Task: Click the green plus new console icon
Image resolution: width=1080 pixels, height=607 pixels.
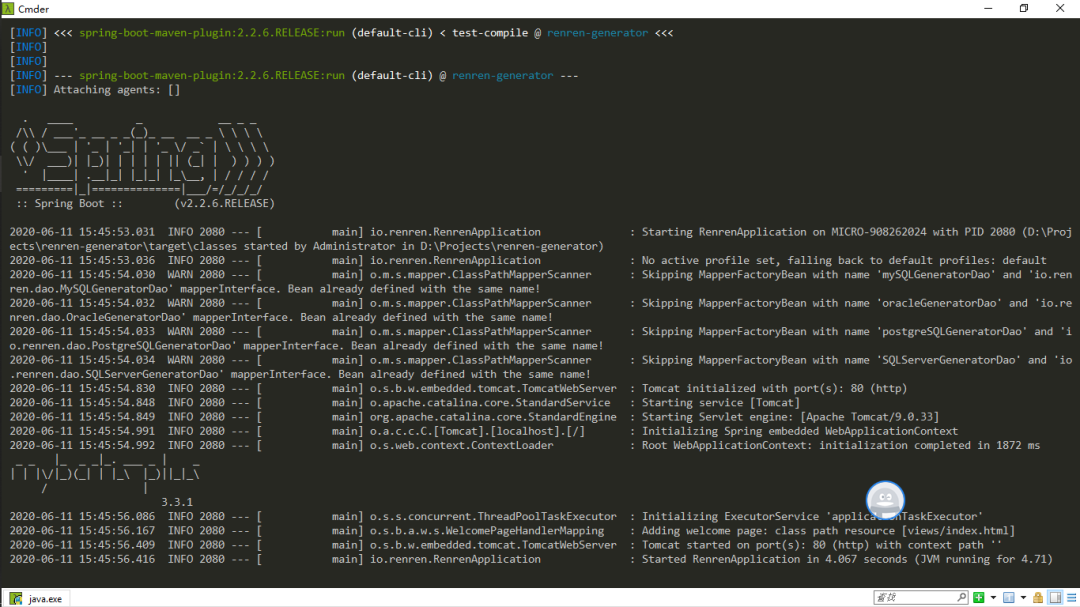Action: point(978,598)
